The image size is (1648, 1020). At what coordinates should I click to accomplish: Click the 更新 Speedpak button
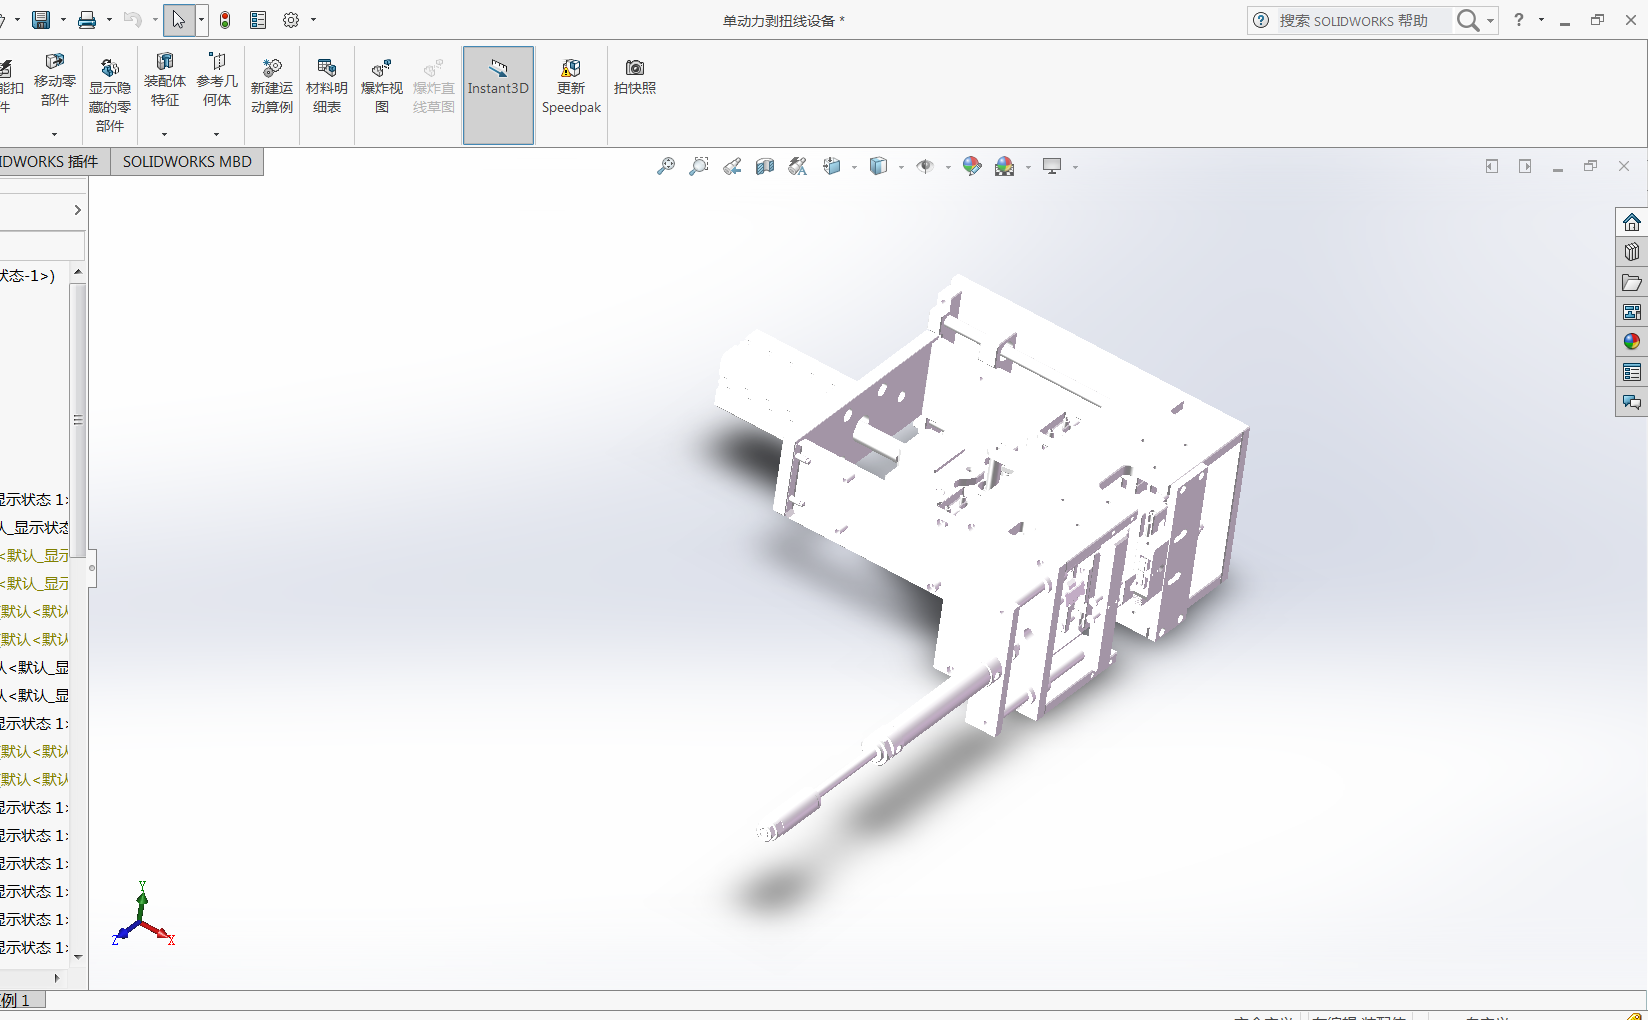571,86
